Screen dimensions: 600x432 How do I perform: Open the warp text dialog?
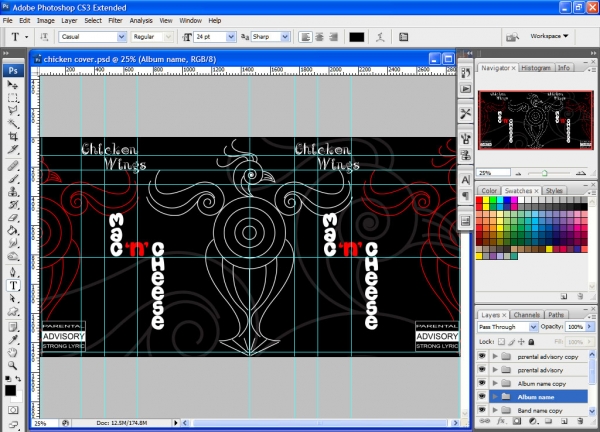[380, 37]
